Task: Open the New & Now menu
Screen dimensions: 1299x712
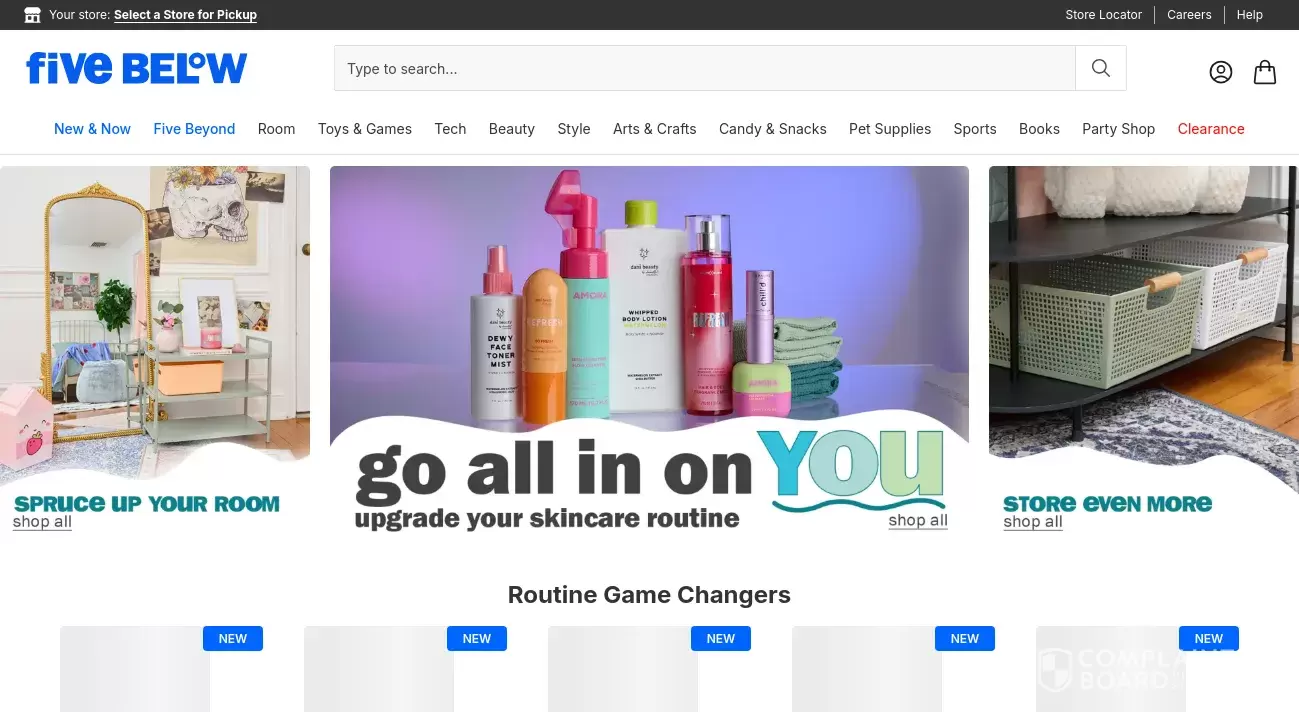Action: 92,129
